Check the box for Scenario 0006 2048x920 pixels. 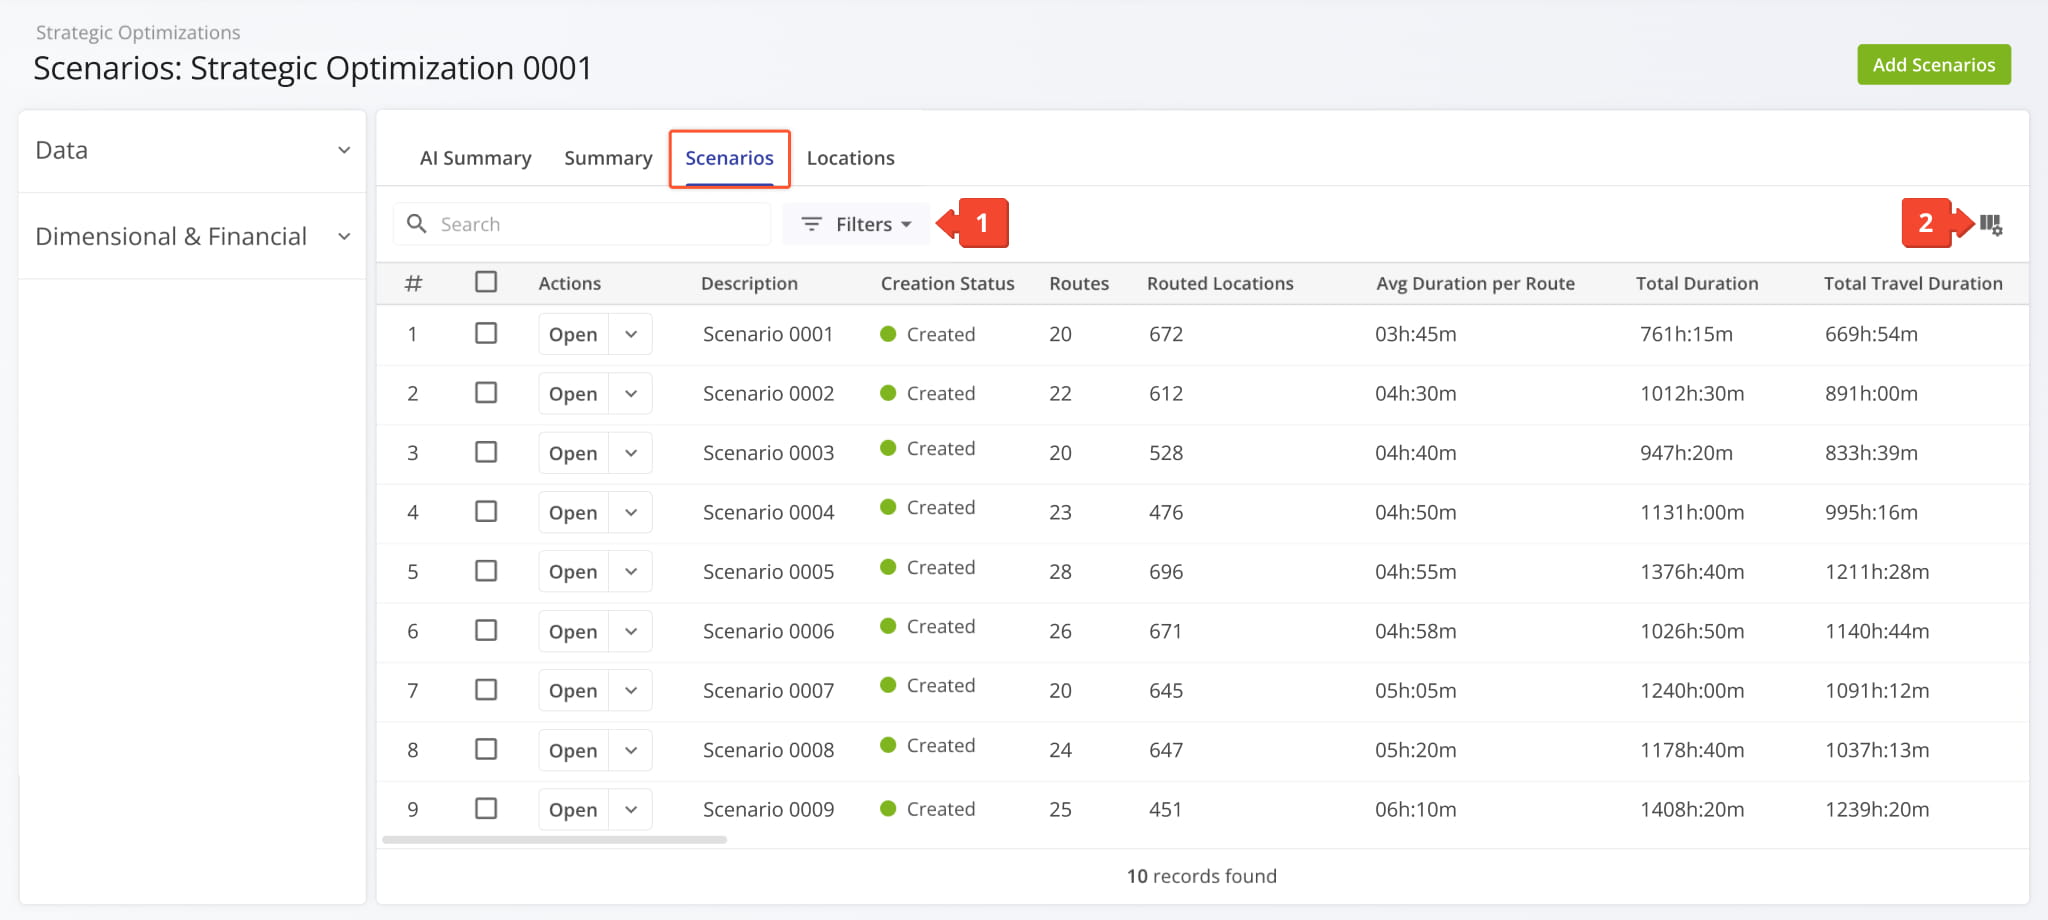(486, 630)
